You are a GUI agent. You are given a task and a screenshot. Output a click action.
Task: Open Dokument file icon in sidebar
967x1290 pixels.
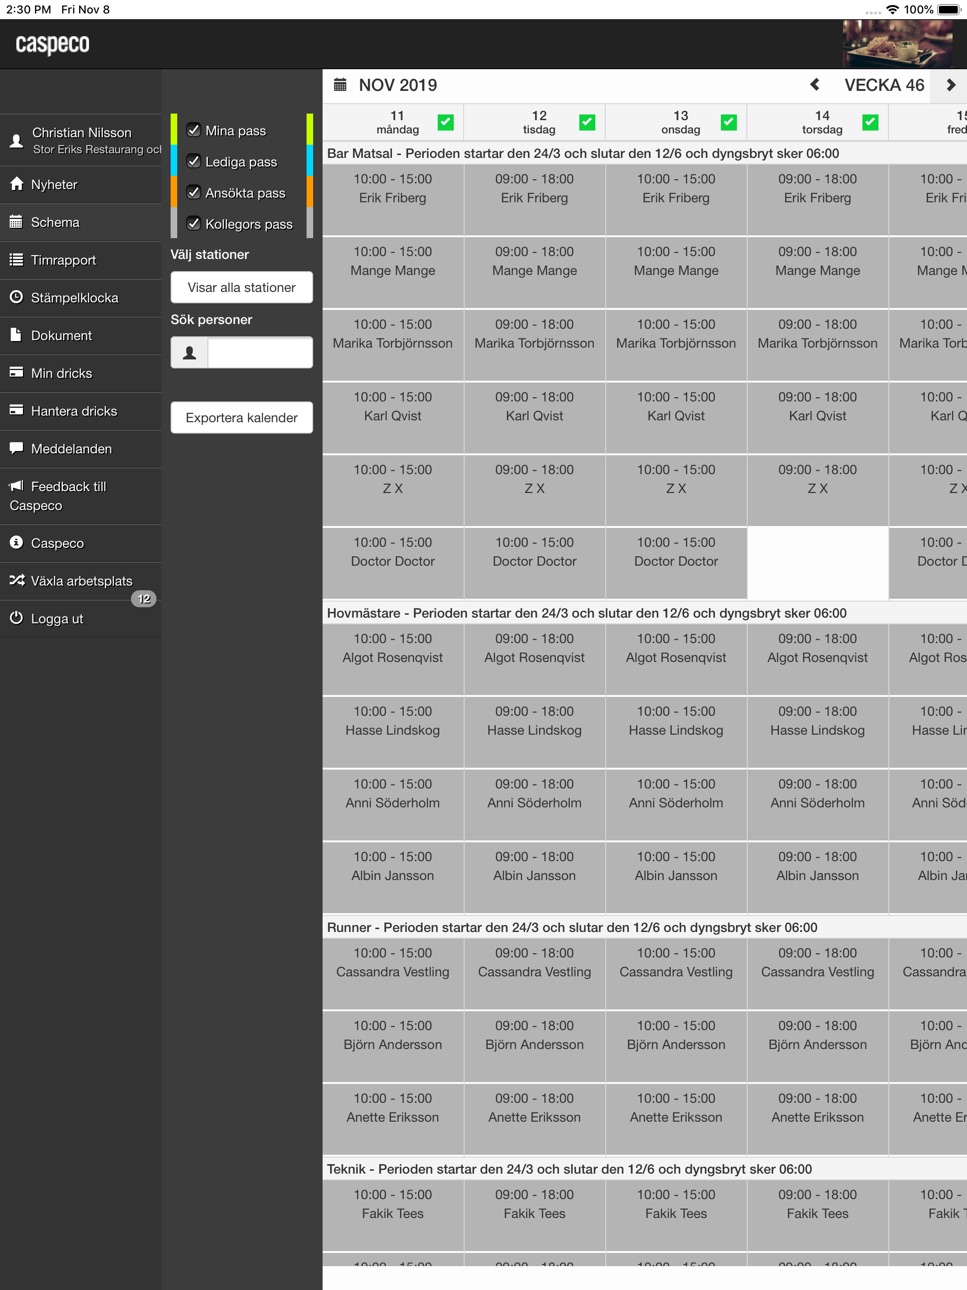pyautogui.click(x=16, y=335)
